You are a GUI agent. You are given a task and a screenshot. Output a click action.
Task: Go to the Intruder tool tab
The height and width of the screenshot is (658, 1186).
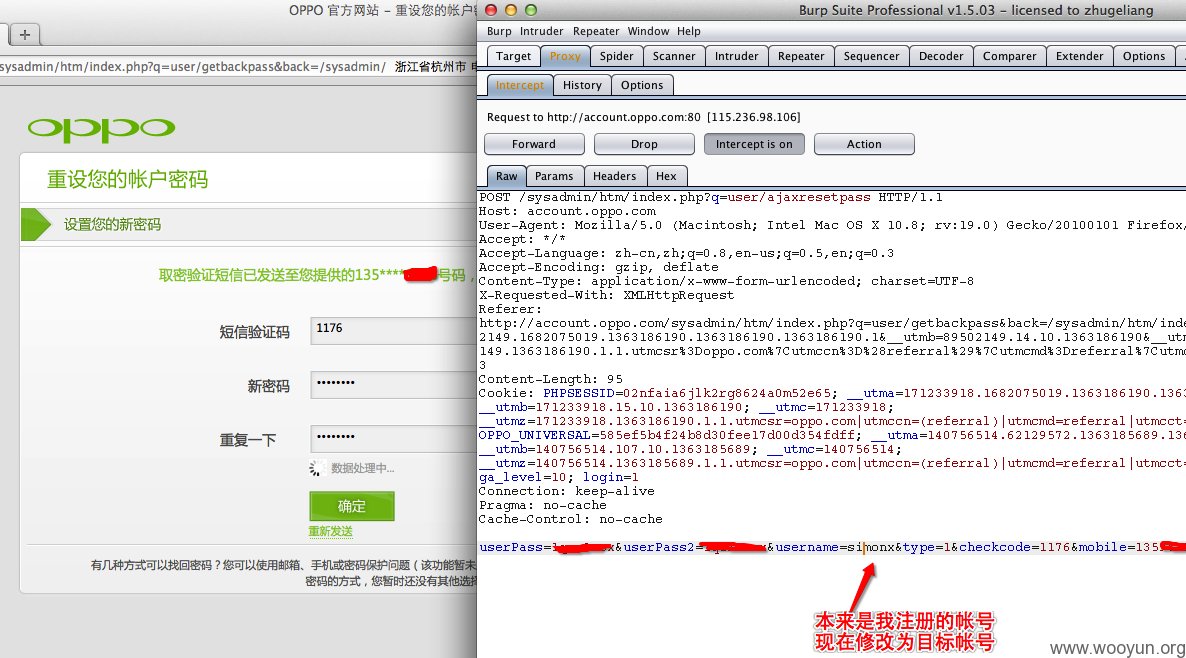737,56
